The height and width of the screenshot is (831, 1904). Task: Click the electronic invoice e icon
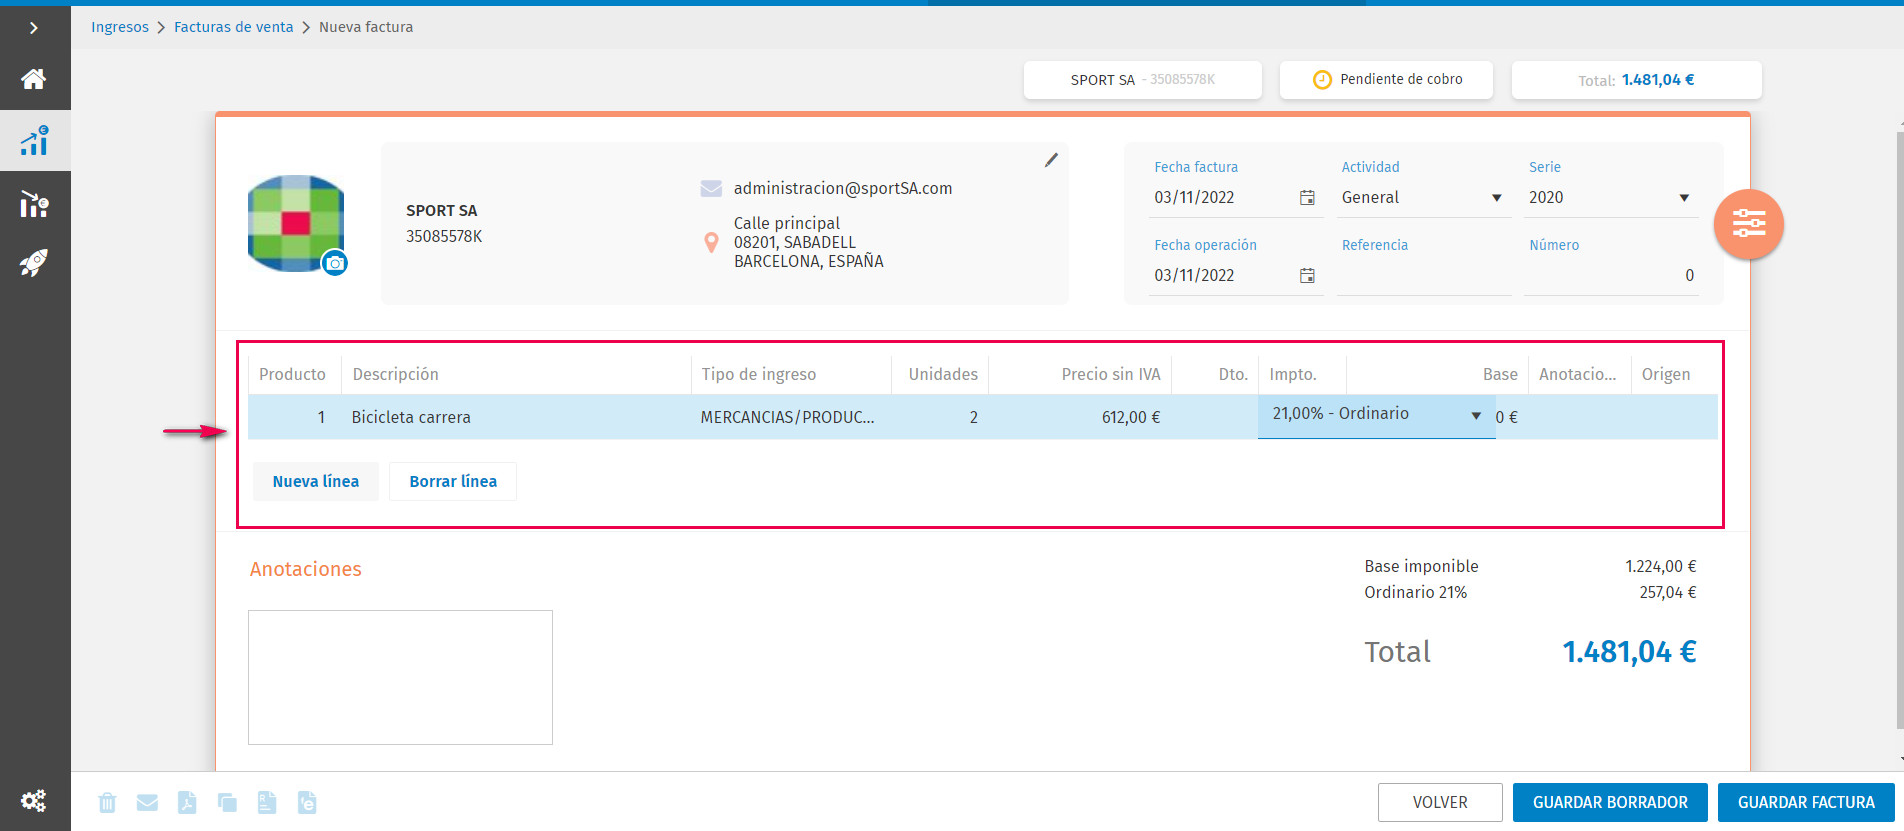(307, 802)
